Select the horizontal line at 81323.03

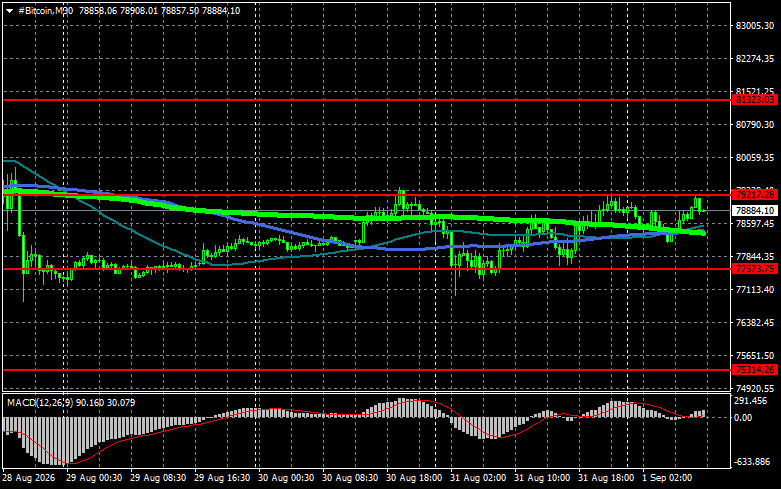[x=367, y=100]
